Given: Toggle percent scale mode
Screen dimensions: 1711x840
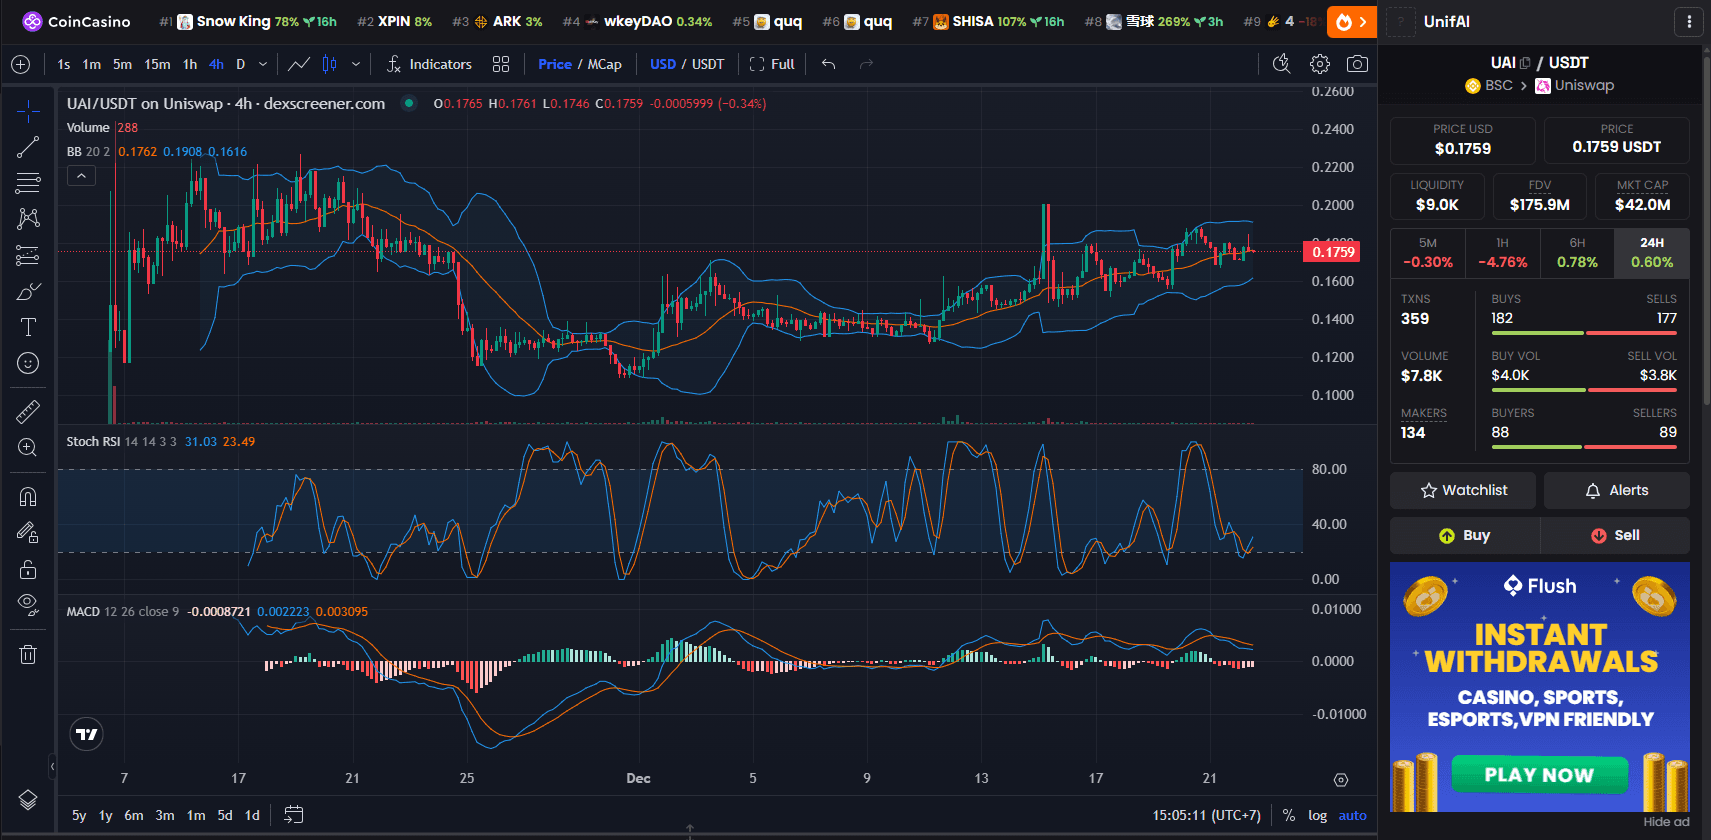Looking at the screenshot, I should 1289,815.
